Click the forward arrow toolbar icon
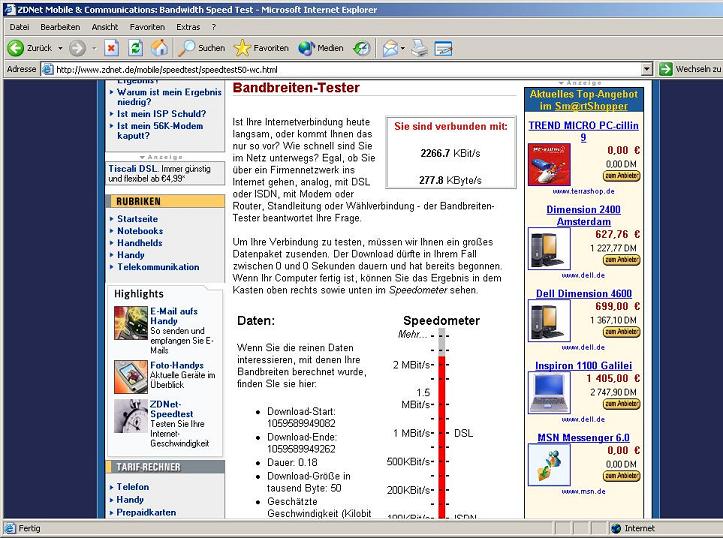 click(x=77, y=48)
